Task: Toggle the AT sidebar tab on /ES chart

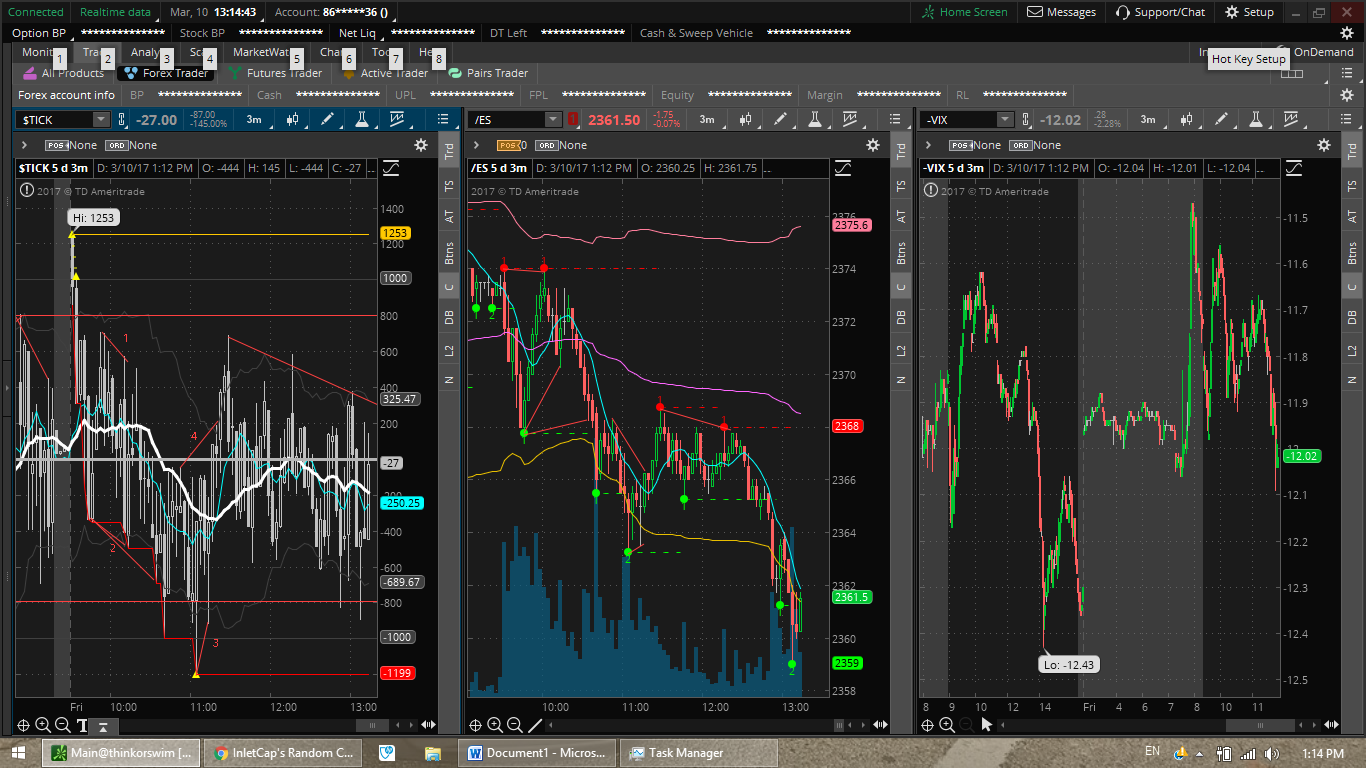Action: tap(901, 216)
